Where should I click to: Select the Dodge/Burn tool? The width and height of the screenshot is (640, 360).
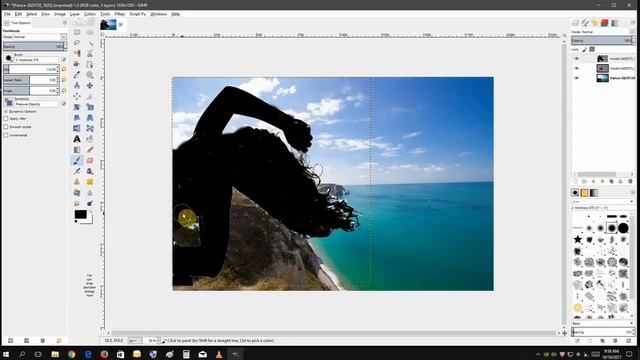coord(90,203)
